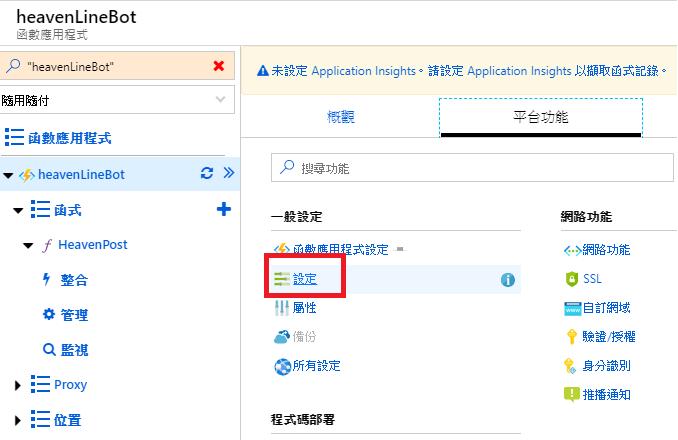Click the list icon before Proxy
Image resolution: width=678 pixels, height=440 pixels.
[x=40, y=384]
